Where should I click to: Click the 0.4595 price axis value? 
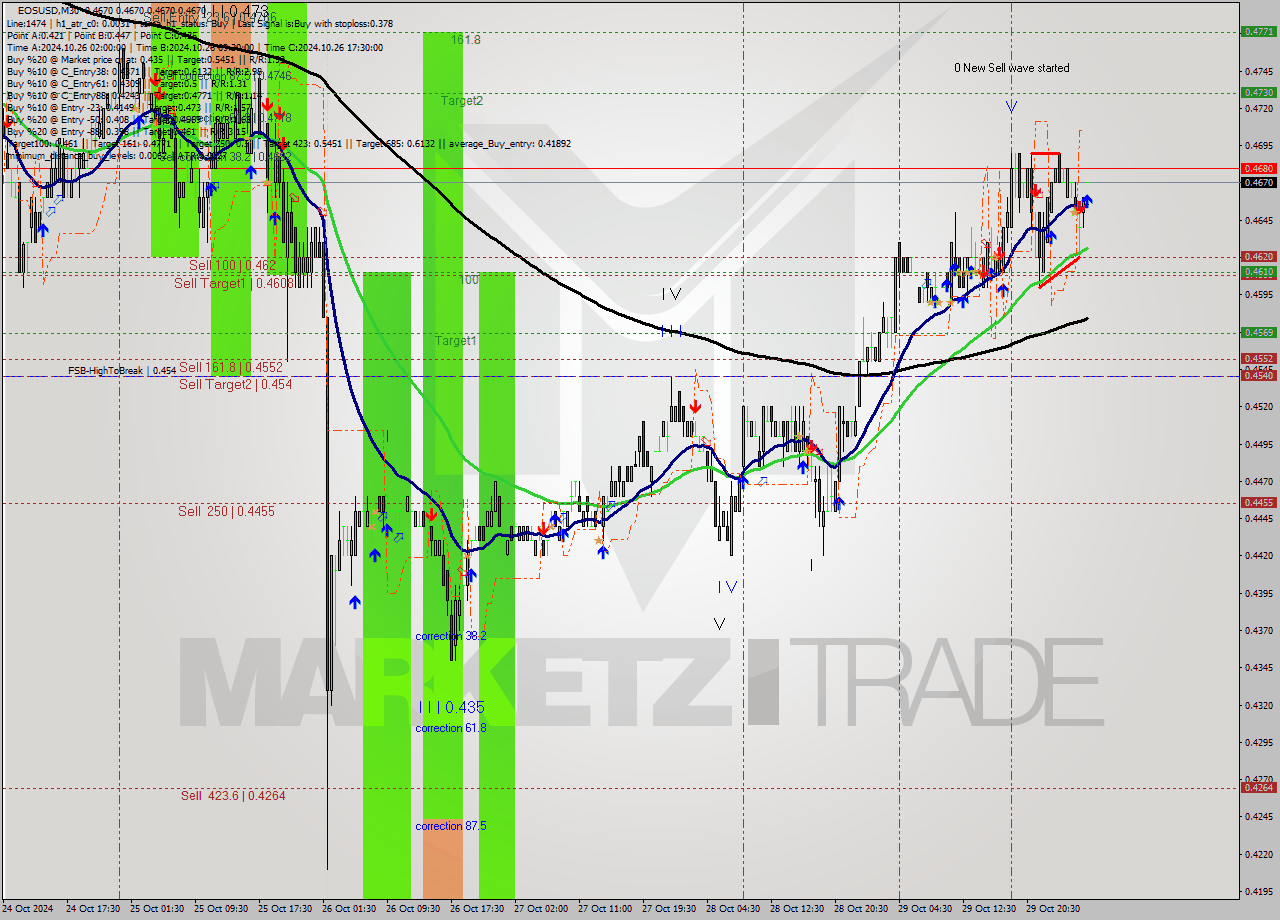1259,294
